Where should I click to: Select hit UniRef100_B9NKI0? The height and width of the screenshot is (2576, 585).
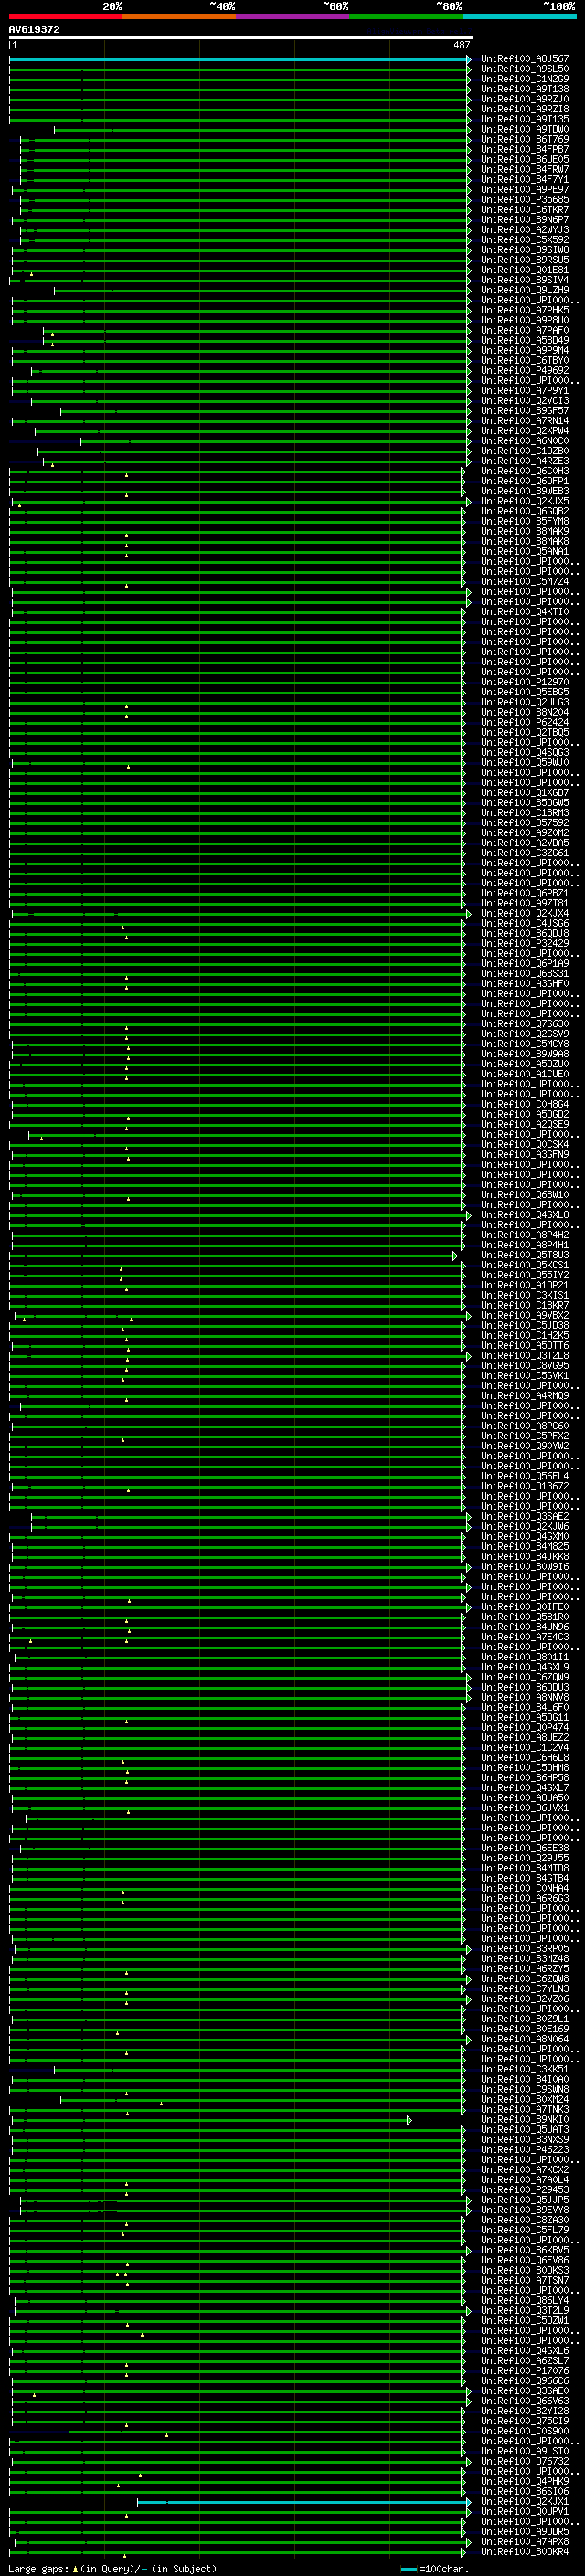[525, 2120]
